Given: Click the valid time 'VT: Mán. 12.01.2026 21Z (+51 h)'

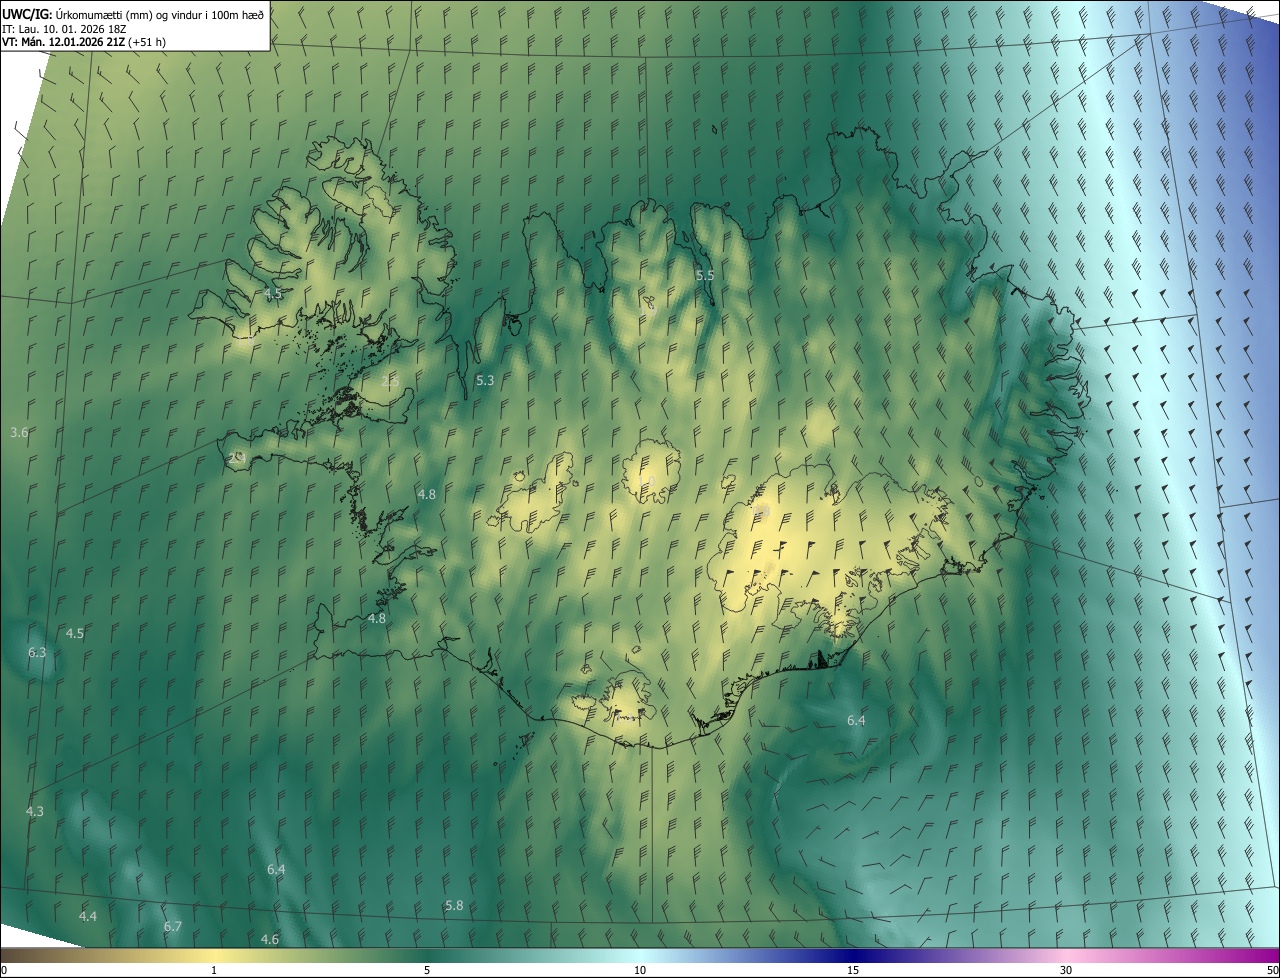Looking at the screenshot, I should tap(84, 42).
